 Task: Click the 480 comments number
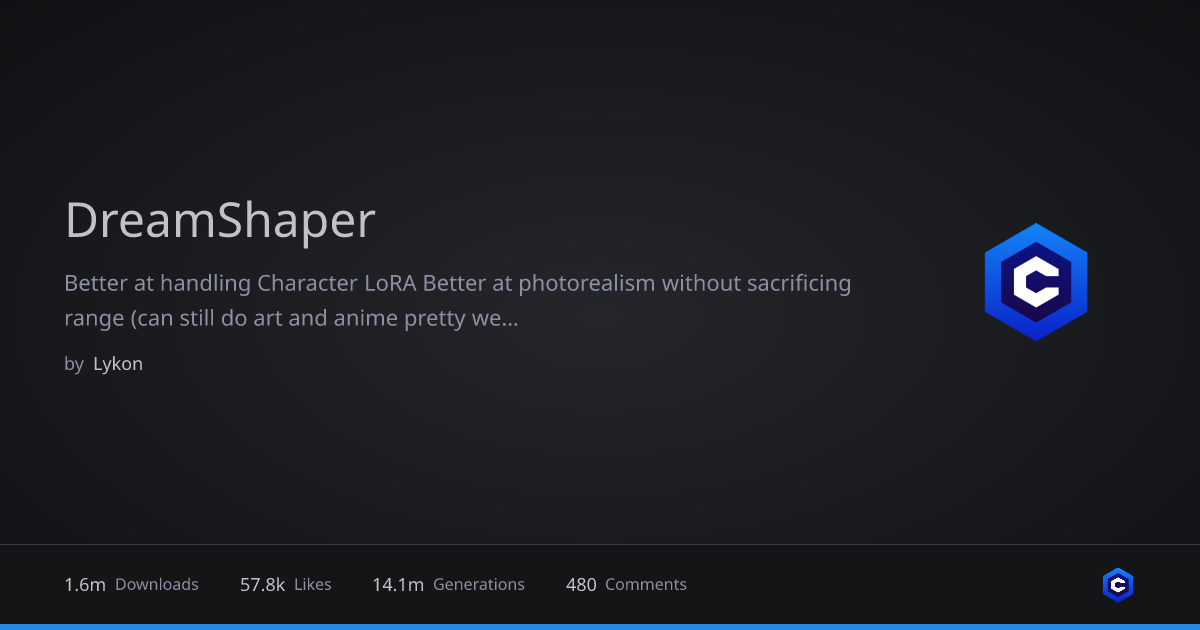[581, 585]
